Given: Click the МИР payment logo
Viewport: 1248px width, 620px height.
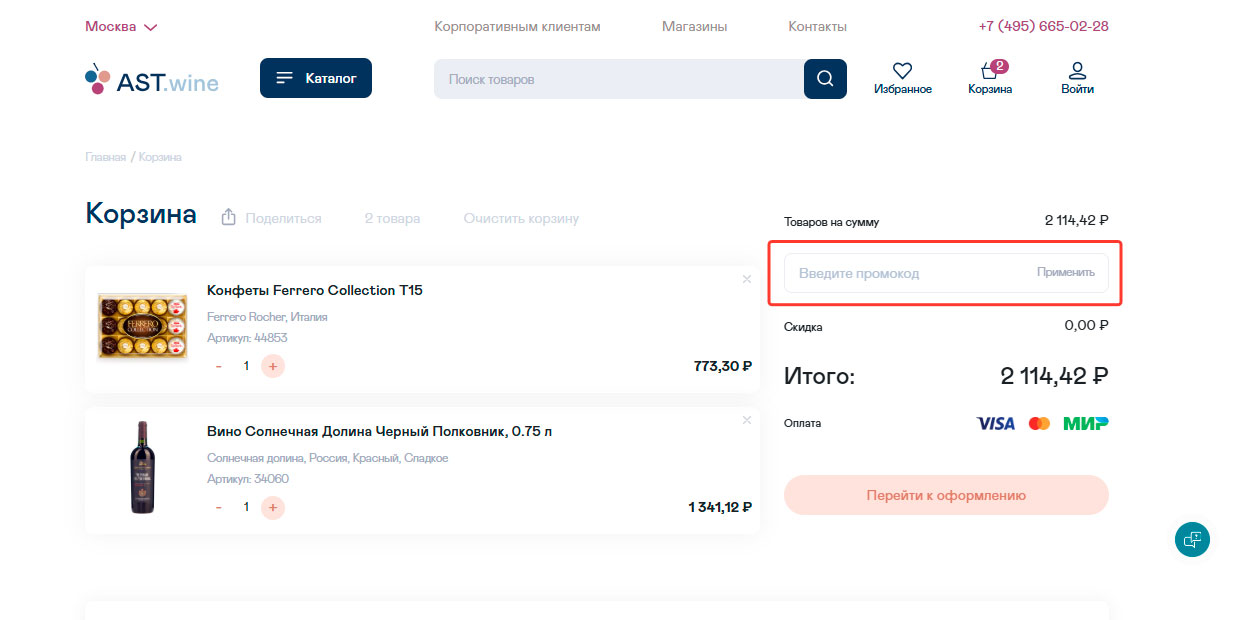Looking at the screenshot, I should (x=1086, y=423).
